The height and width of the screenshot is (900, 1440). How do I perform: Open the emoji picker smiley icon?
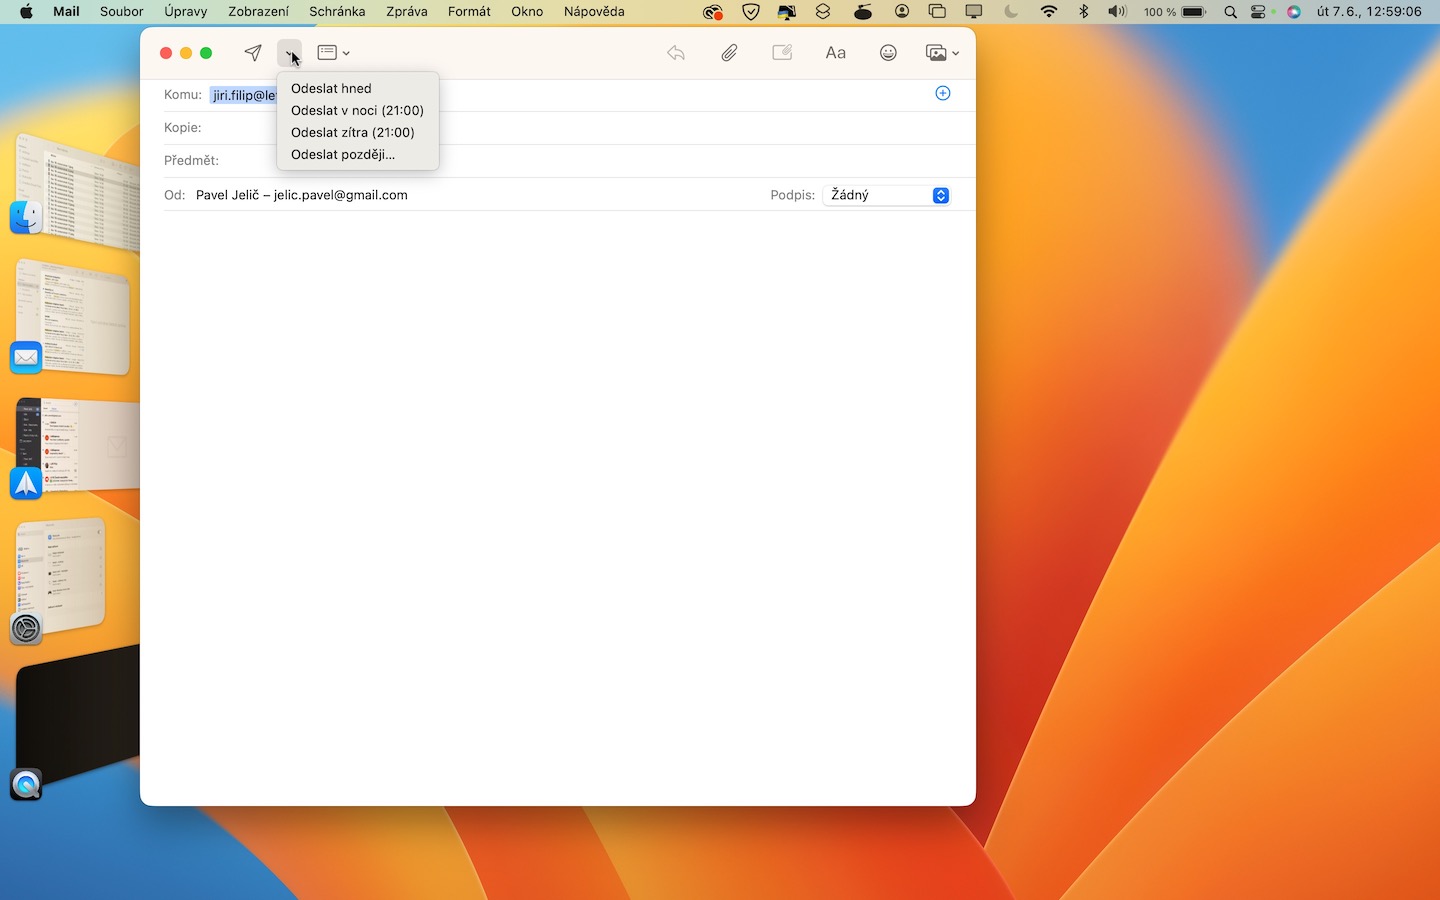pyautogui.click(x=888, y=53)
